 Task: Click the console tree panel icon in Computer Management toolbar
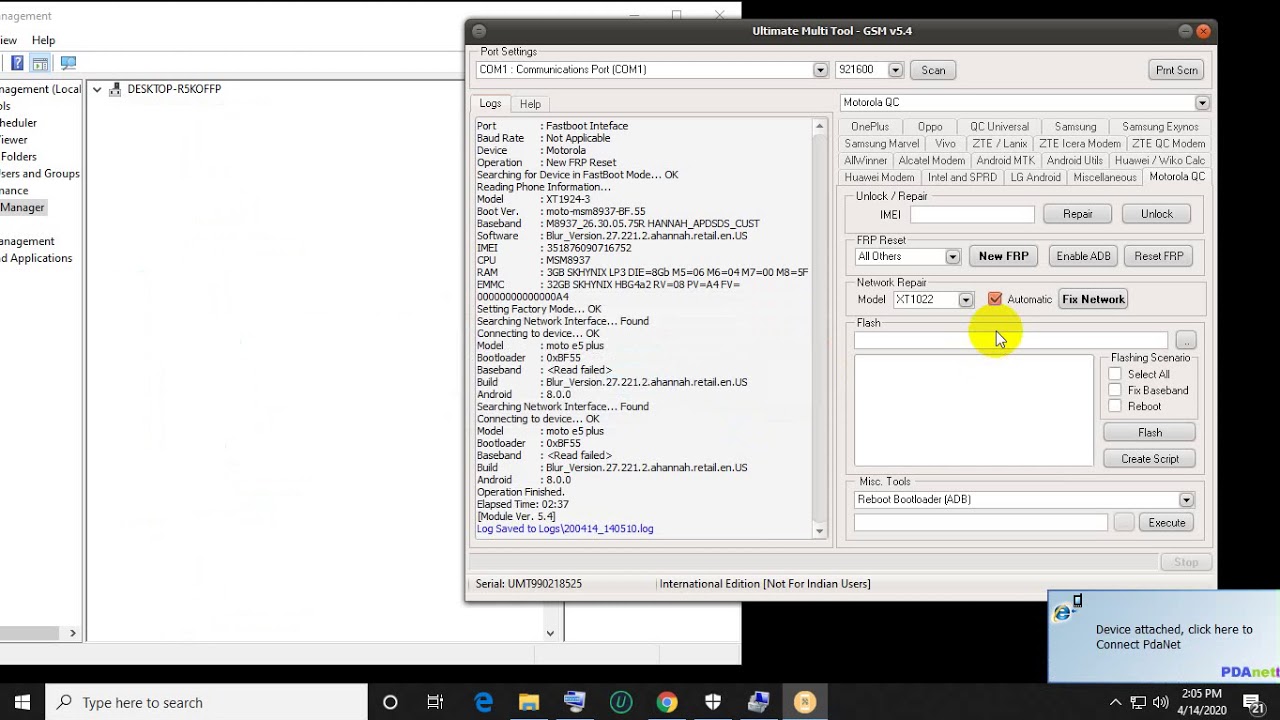pyautogui.click(x=40, y=63)
